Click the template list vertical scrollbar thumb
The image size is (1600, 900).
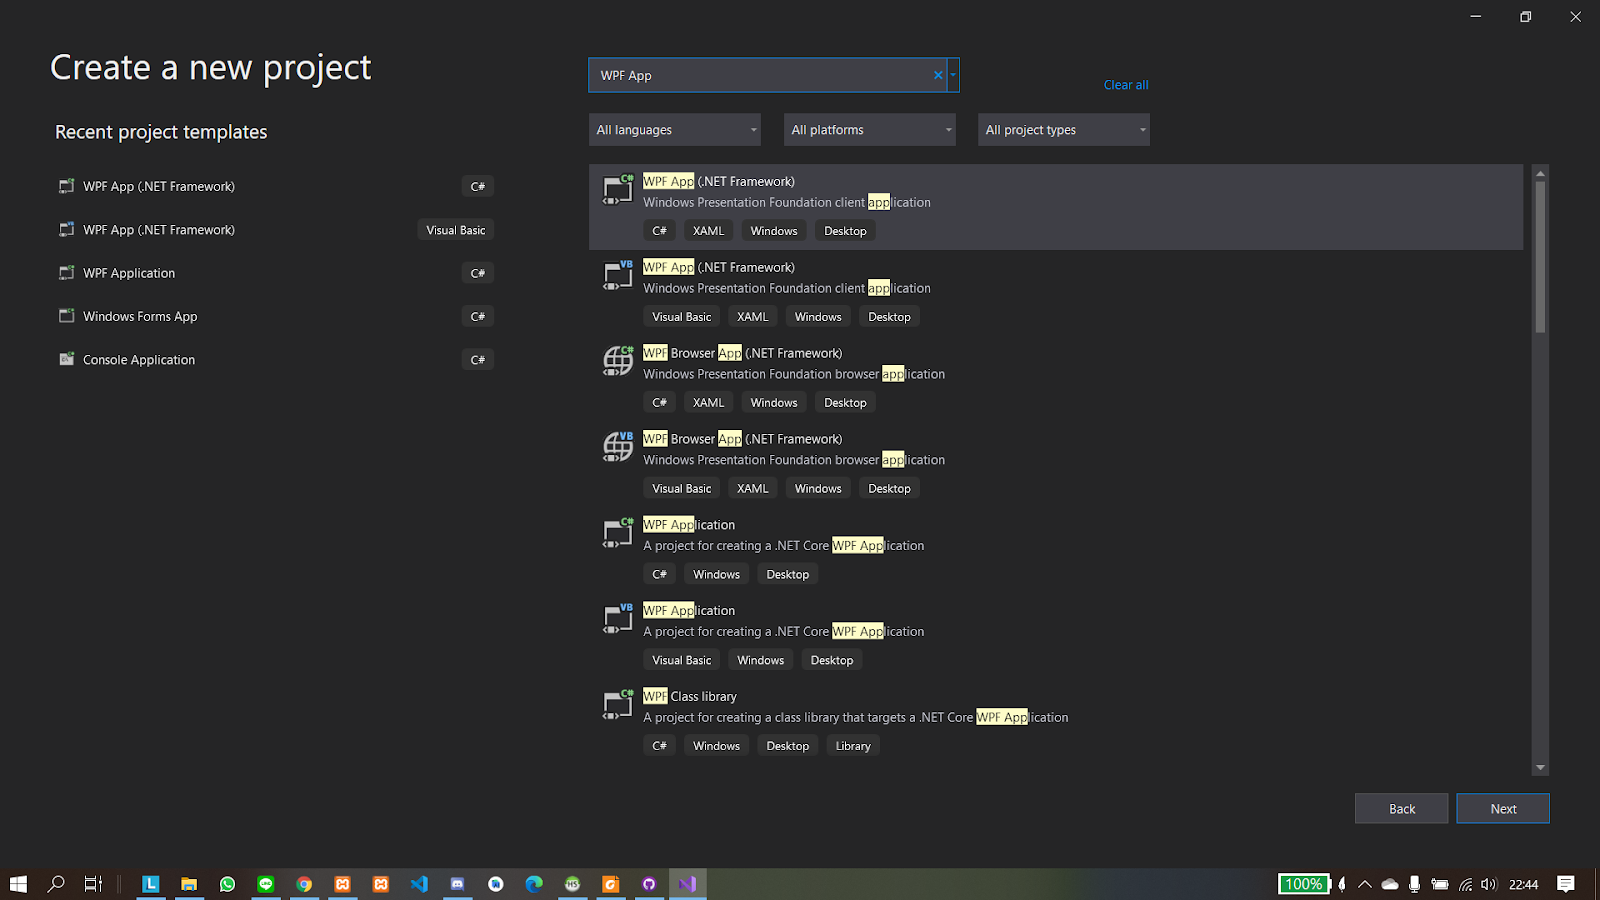pos(1540,256)
